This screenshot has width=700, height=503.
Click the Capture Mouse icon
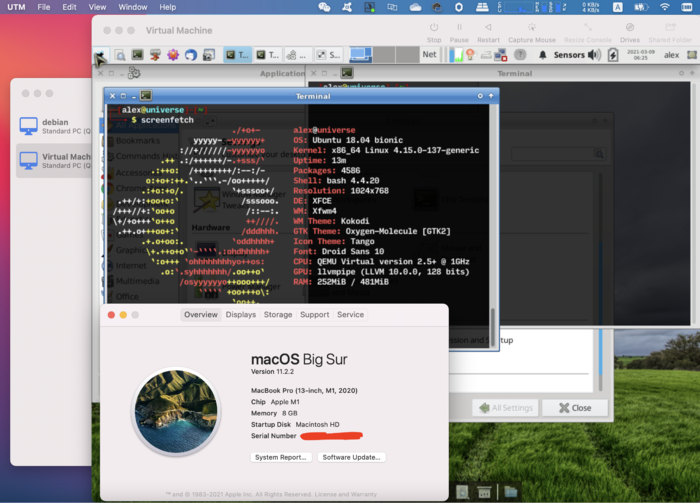pyautogui.click(x=531, y=27)
